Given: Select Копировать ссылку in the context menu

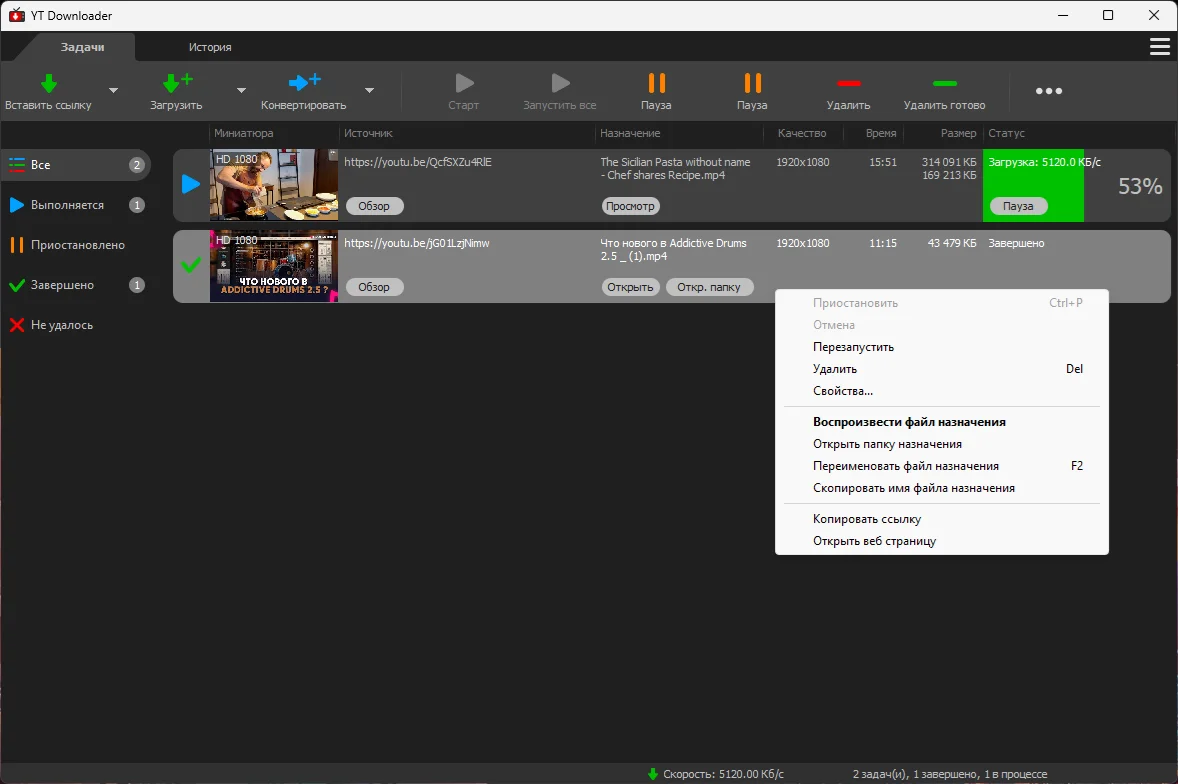Looking at the screenshot, I should 866,519.
